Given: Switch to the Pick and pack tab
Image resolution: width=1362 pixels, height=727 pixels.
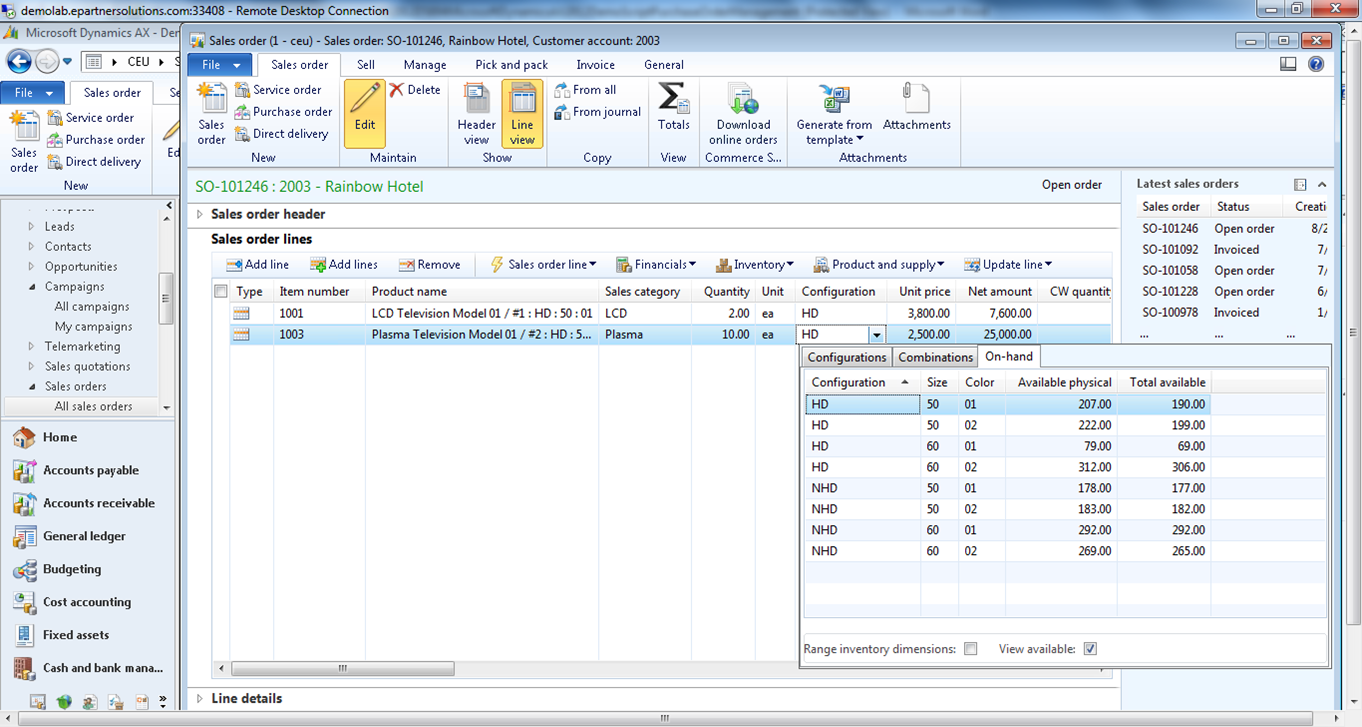Looking at the screenshot, I should point(511,65).
